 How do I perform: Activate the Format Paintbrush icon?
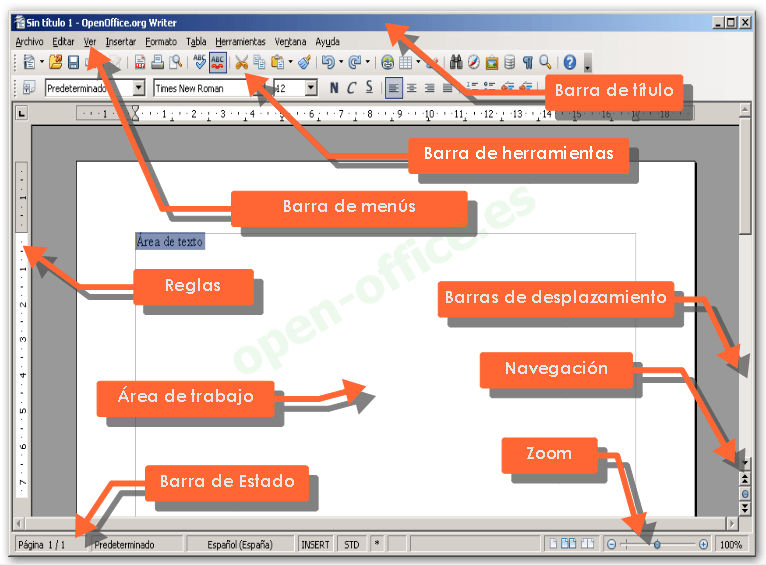(305, 62)
